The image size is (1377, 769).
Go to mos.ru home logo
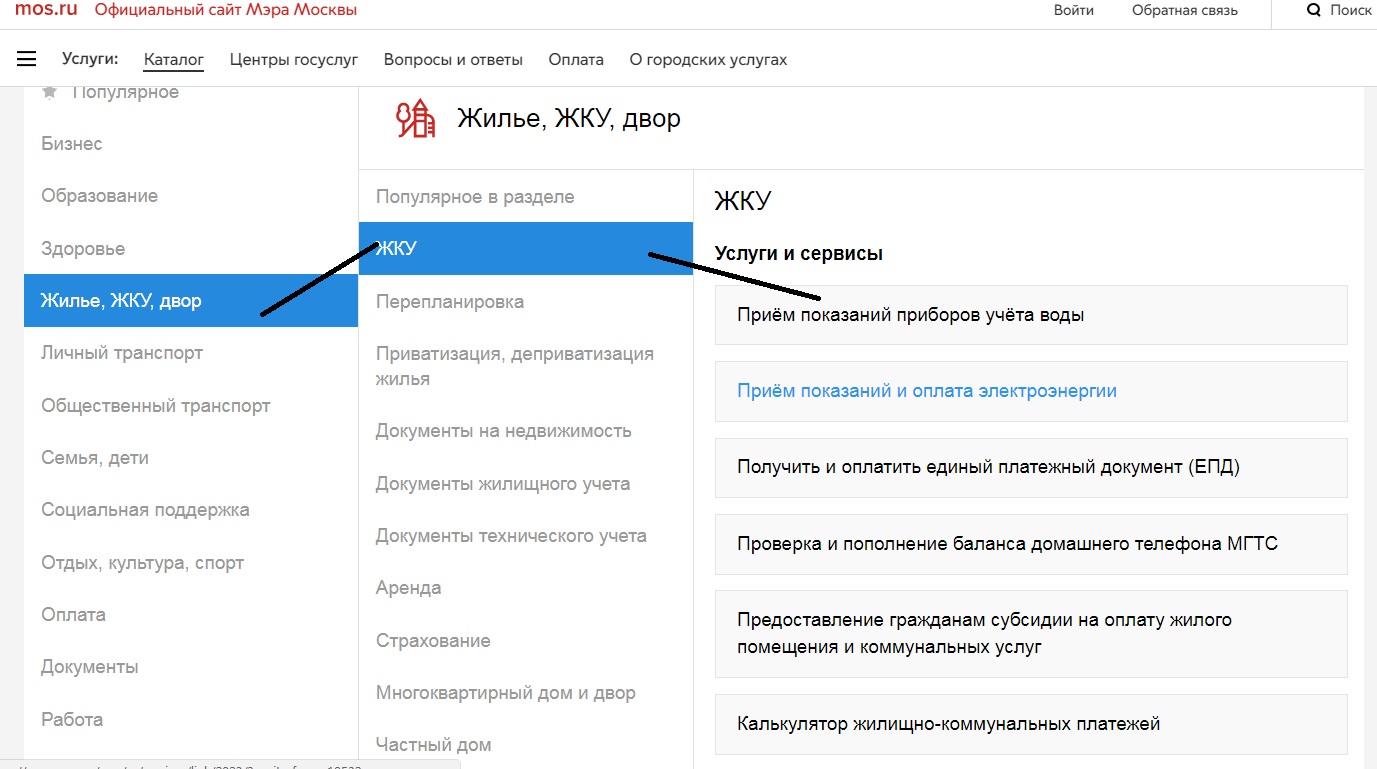pyautogui.click(x=46, y=10)
